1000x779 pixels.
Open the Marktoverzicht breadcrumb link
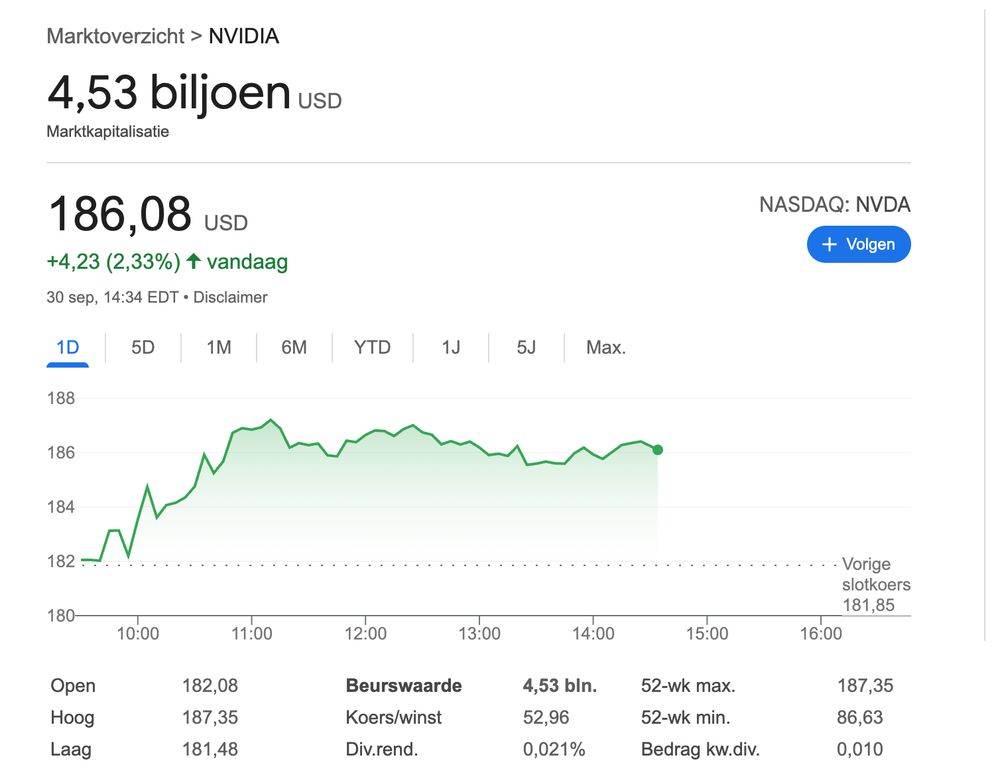point(115,37)
